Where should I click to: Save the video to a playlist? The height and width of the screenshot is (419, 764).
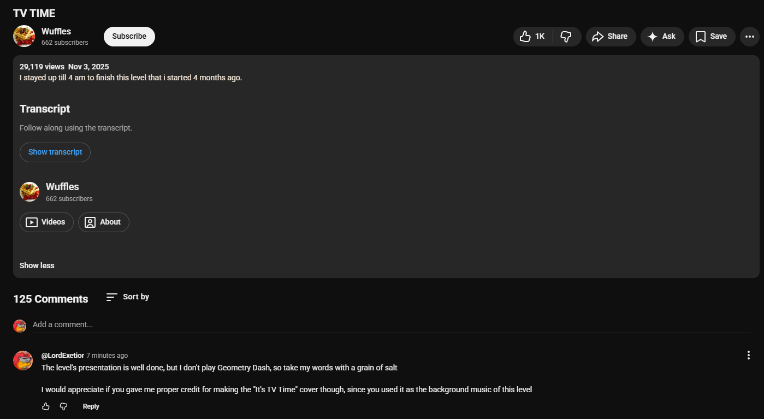(711, 37)
